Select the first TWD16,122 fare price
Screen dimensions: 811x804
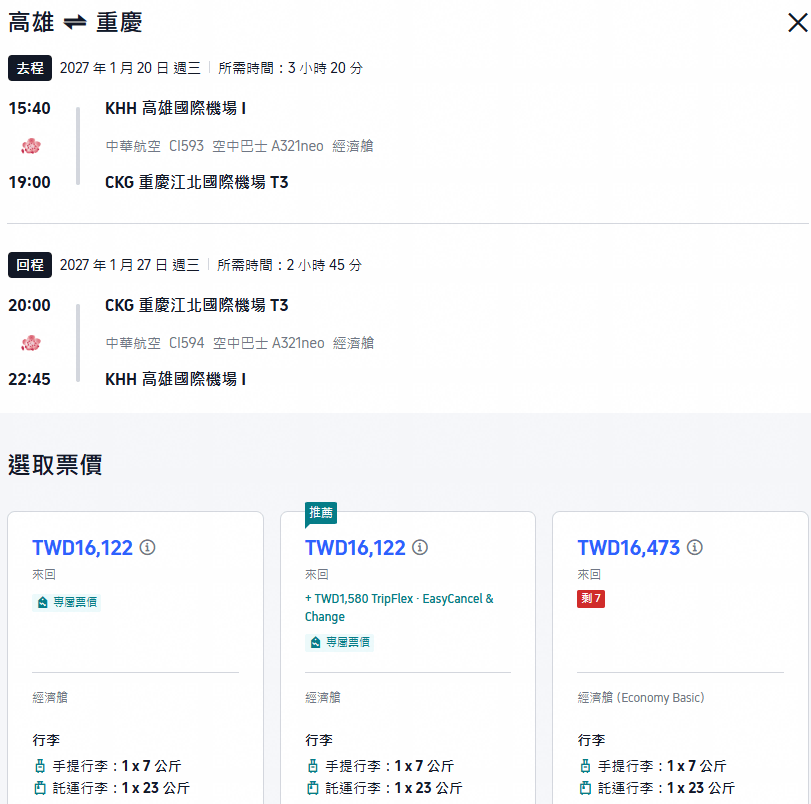[x=83, y=548]
